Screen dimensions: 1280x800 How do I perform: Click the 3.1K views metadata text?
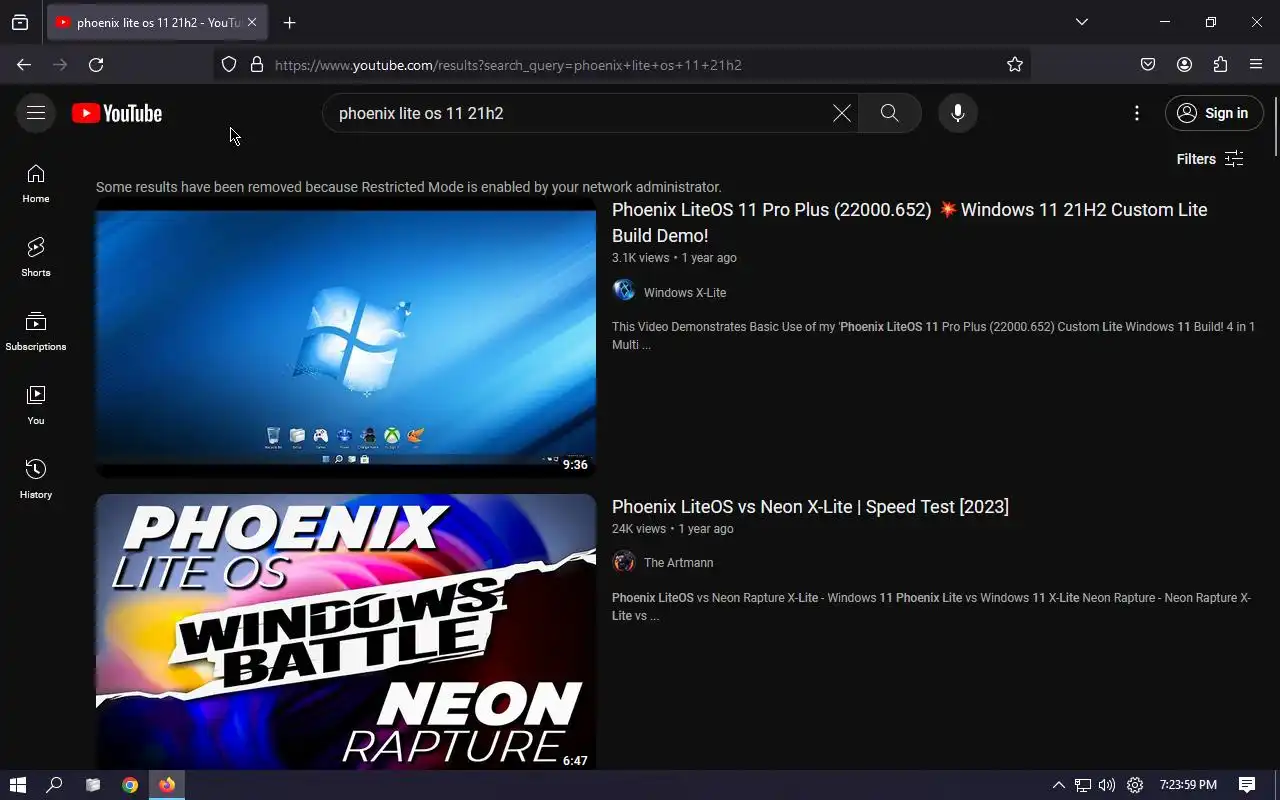click(640, 258)
